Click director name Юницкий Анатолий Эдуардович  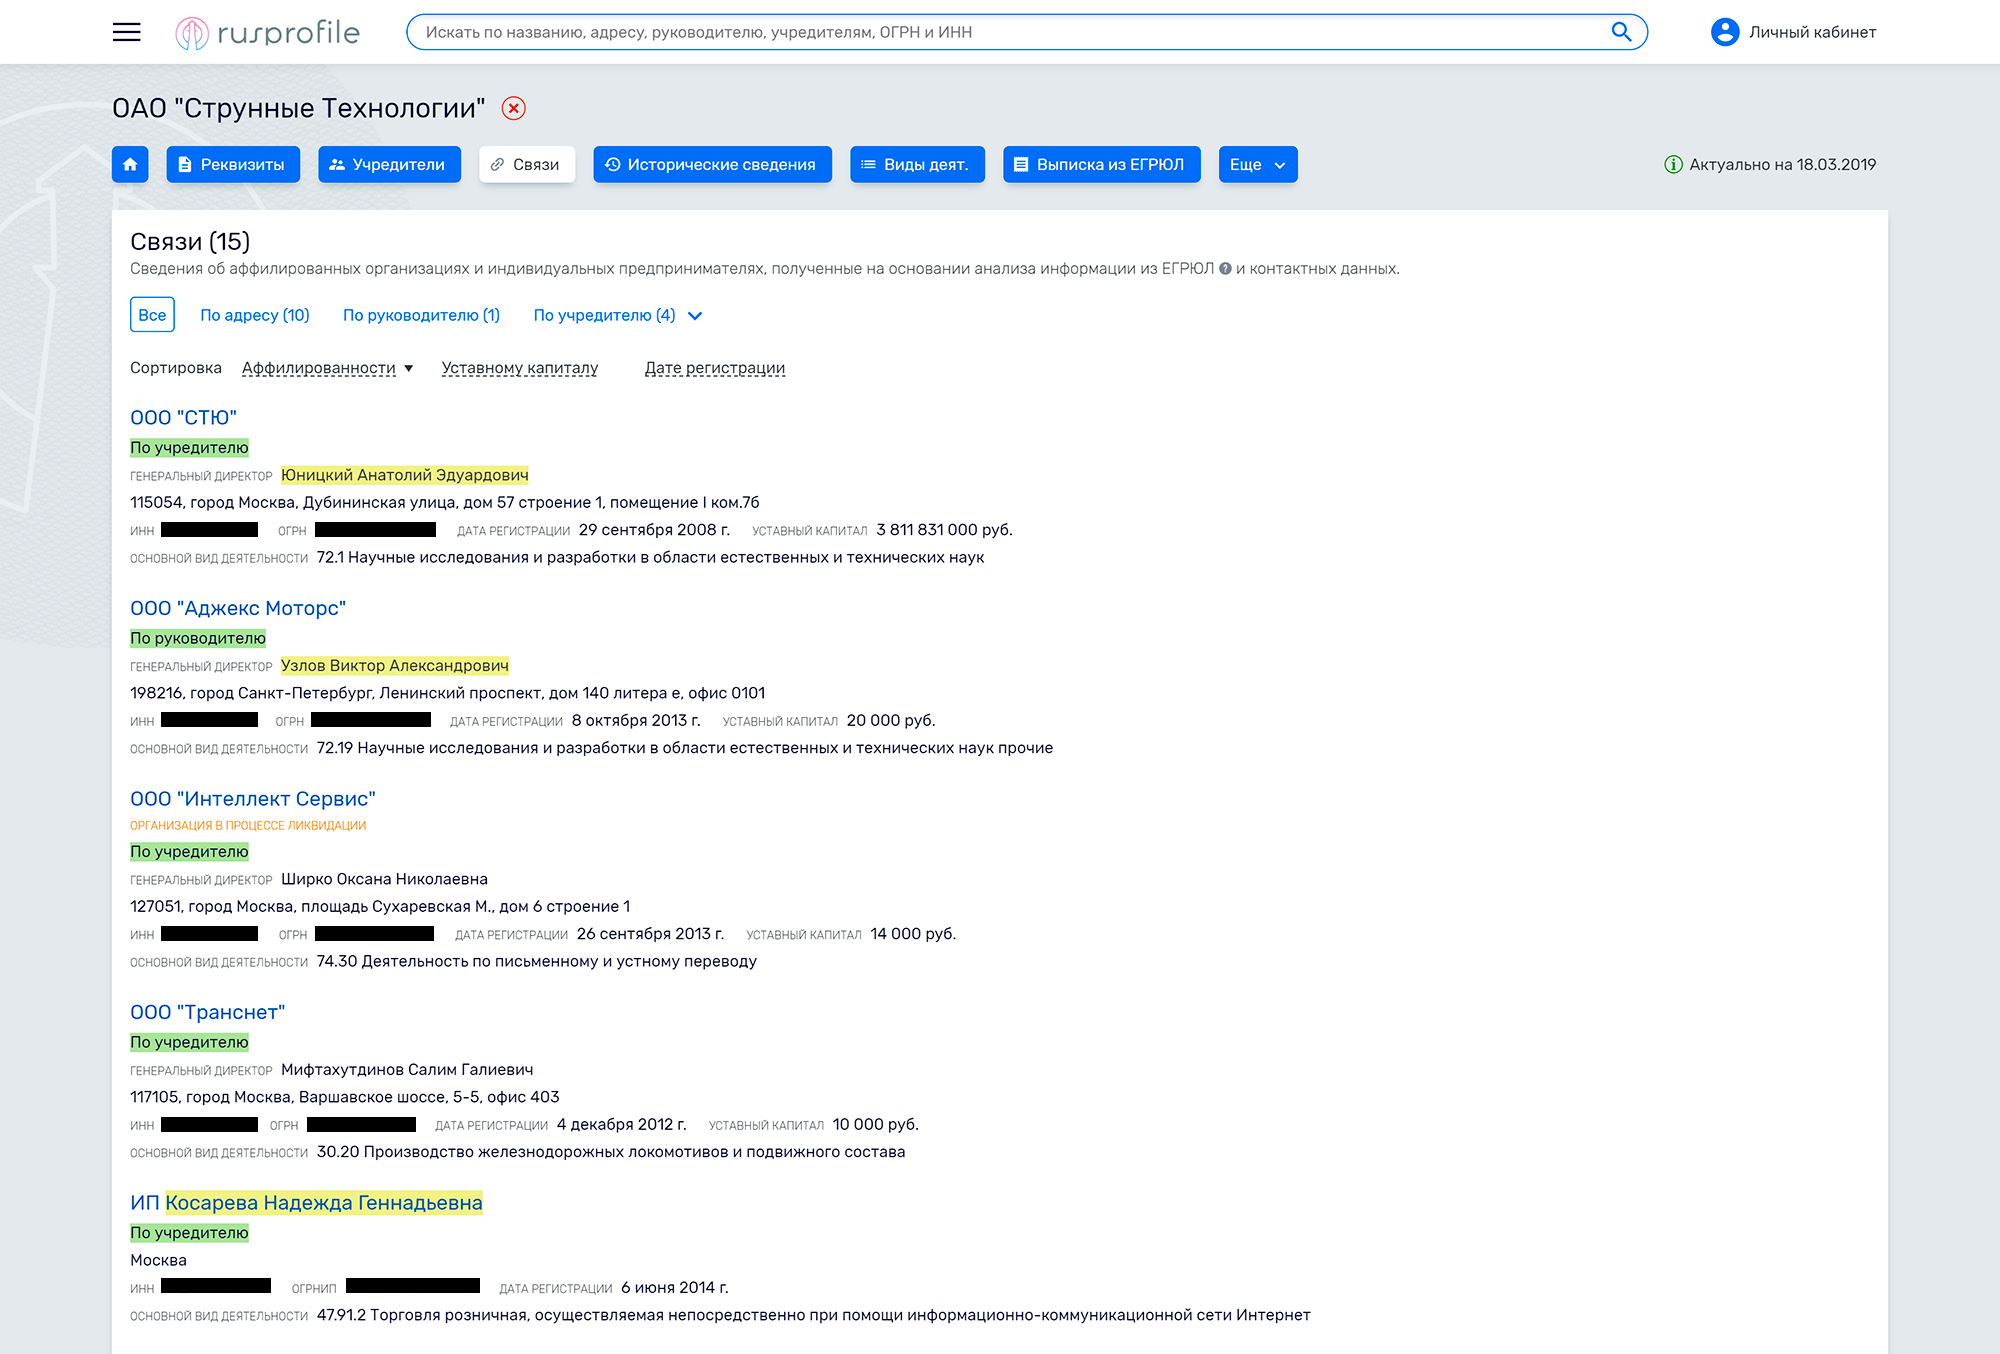tap(405, 475)
